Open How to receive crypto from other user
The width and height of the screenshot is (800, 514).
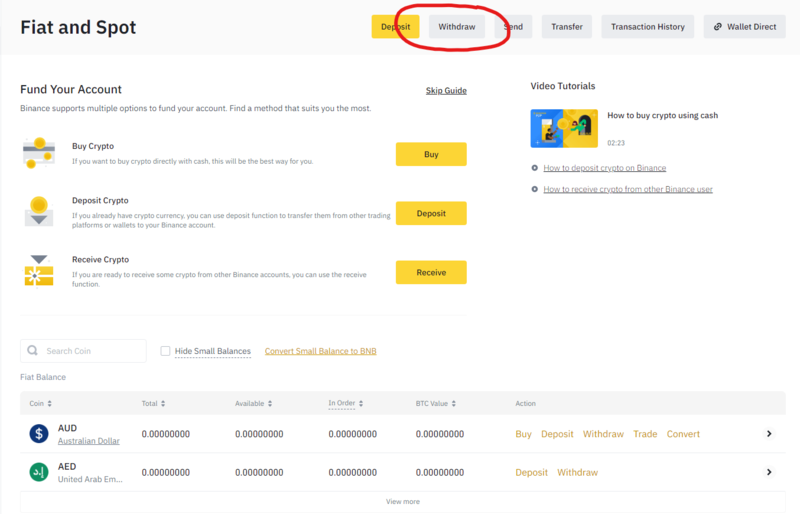(628, 189)
